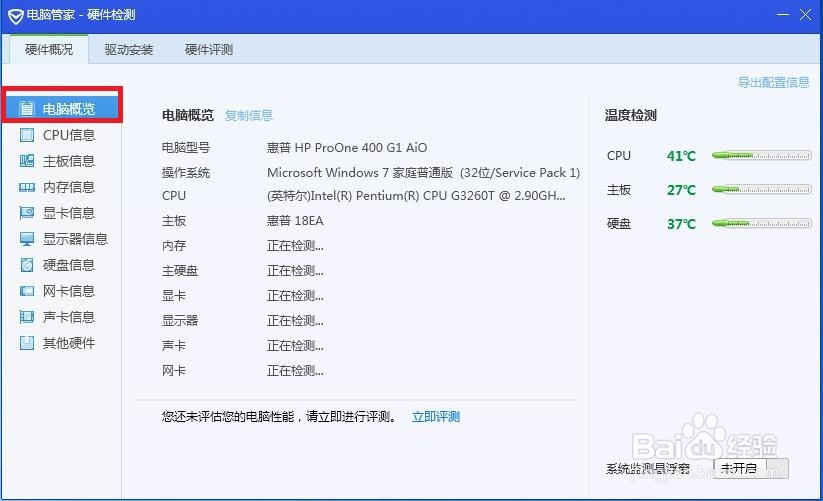Start benchmark via 立即评测 link
Image resolution: width=823 pixels, height=501 pixels.
pyautogui.click(x=436, y=417)
